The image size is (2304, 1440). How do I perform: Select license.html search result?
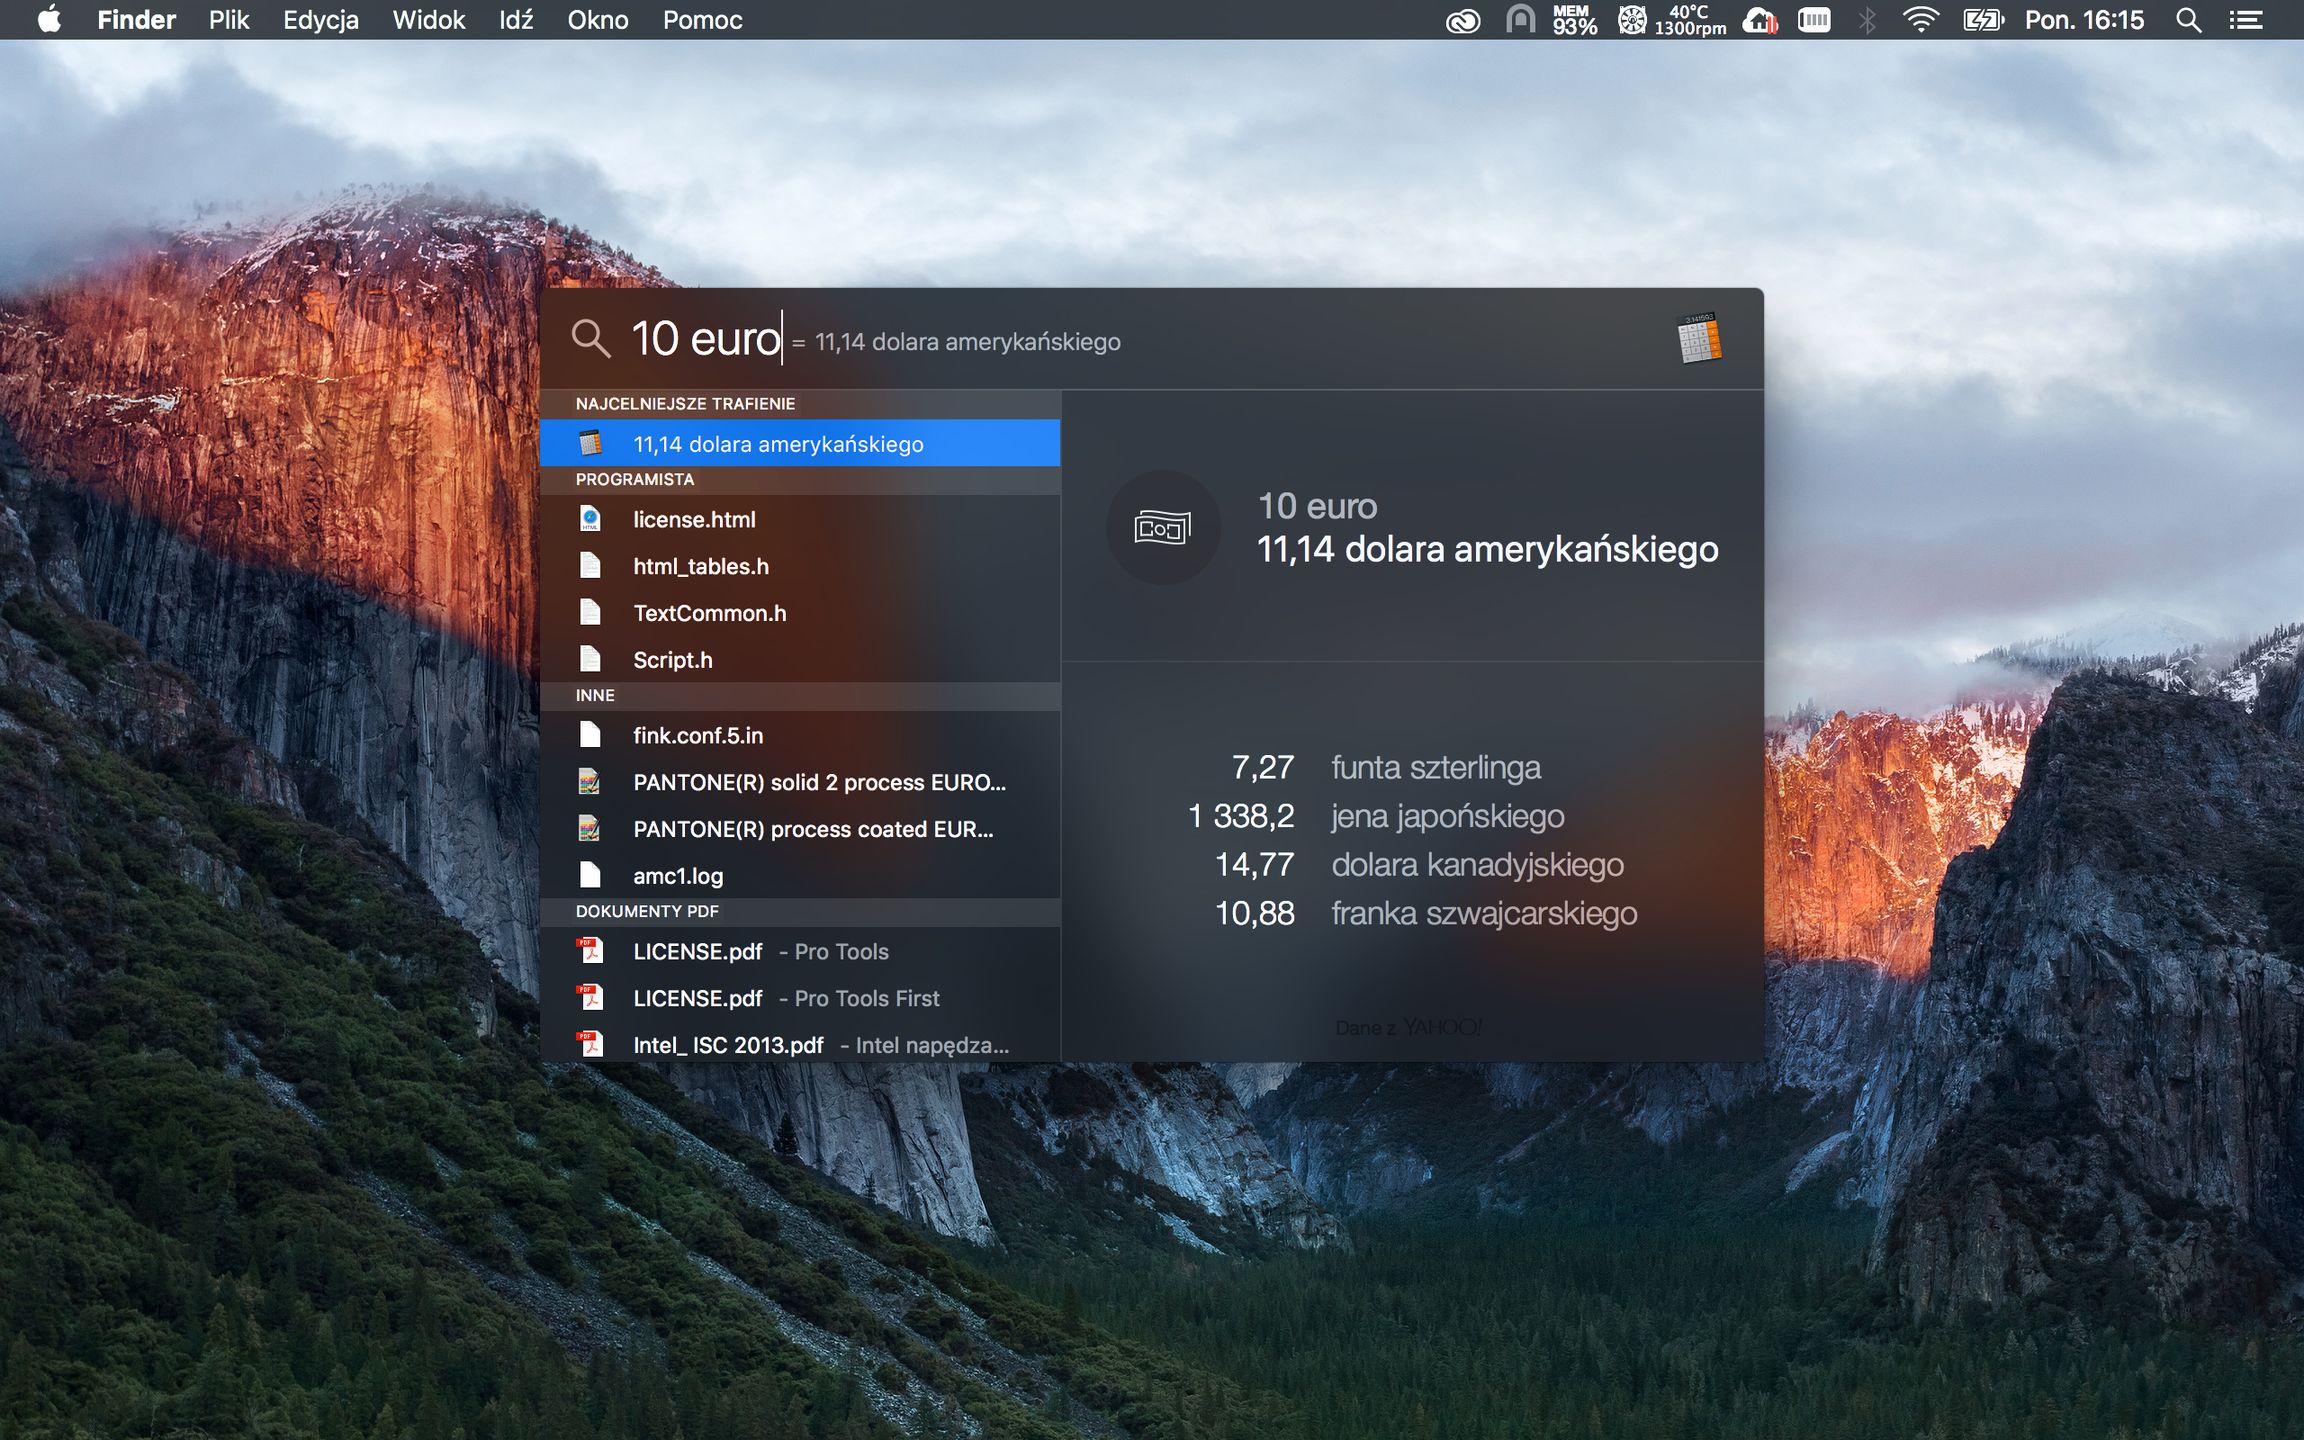click(x=694, y=519)
